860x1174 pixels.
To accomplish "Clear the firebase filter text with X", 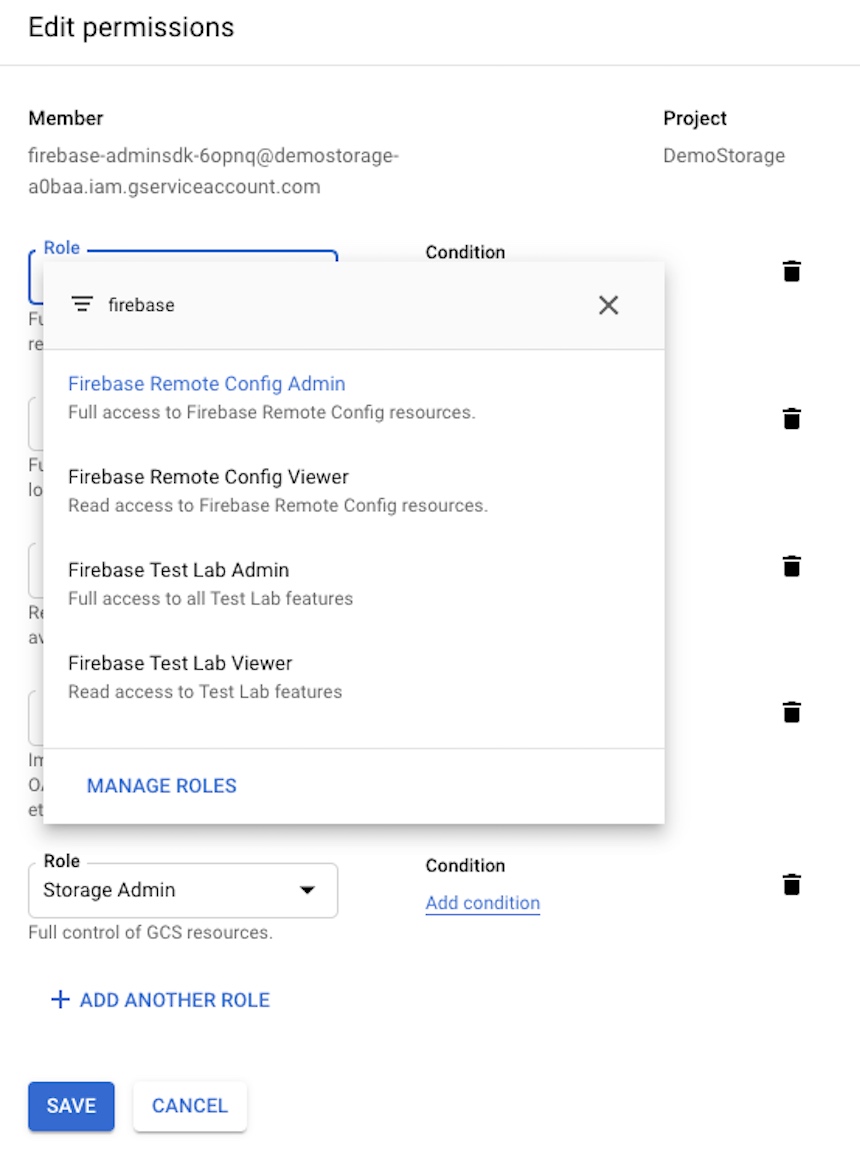I will (x=608, y=305).
